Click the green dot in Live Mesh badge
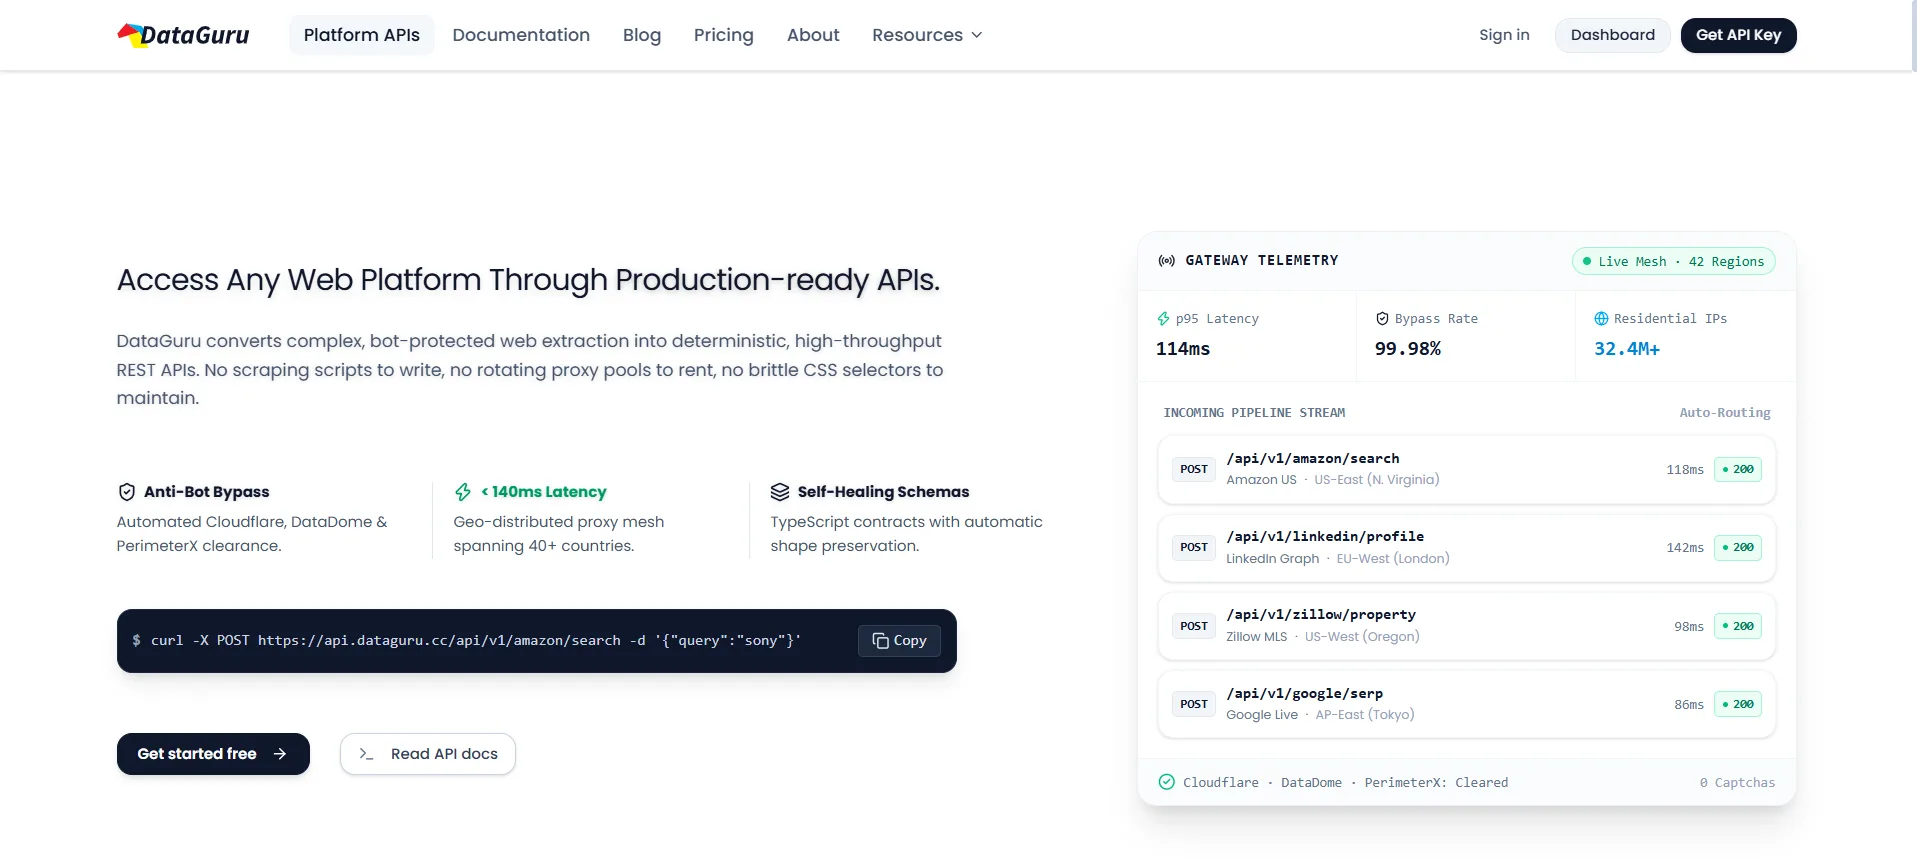 pos(1587,261)
